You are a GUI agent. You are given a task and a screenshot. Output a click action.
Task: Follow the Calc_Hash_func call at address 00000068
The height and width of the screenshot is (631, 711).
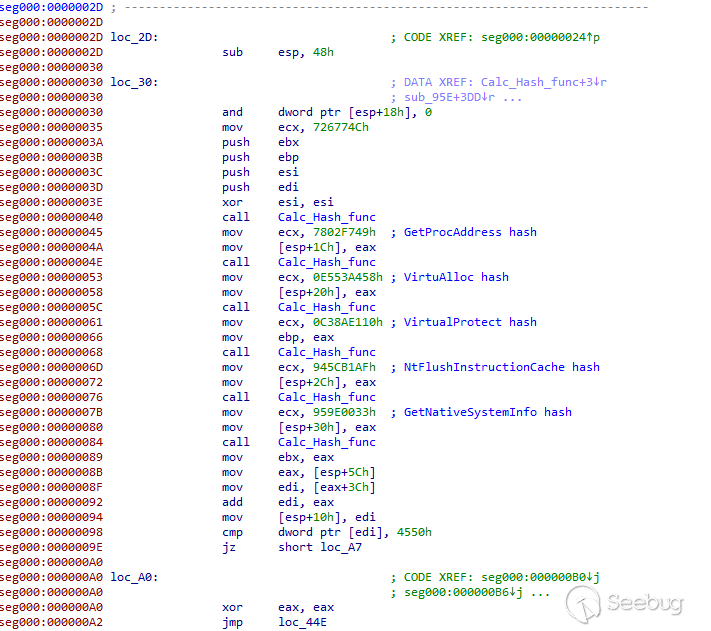326,352
